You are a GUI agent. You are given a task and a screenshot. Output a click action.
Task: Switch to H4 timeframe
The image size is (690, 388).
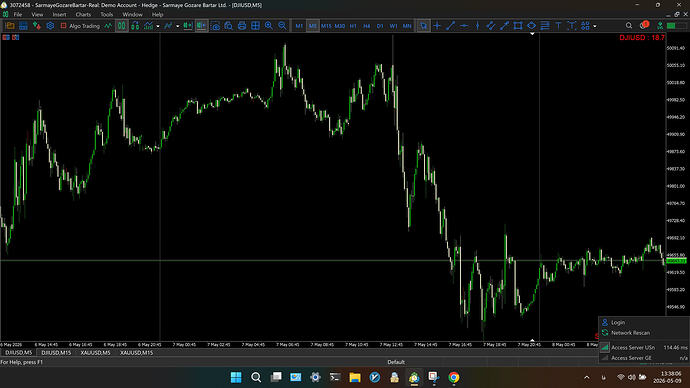tap(367, 26)
